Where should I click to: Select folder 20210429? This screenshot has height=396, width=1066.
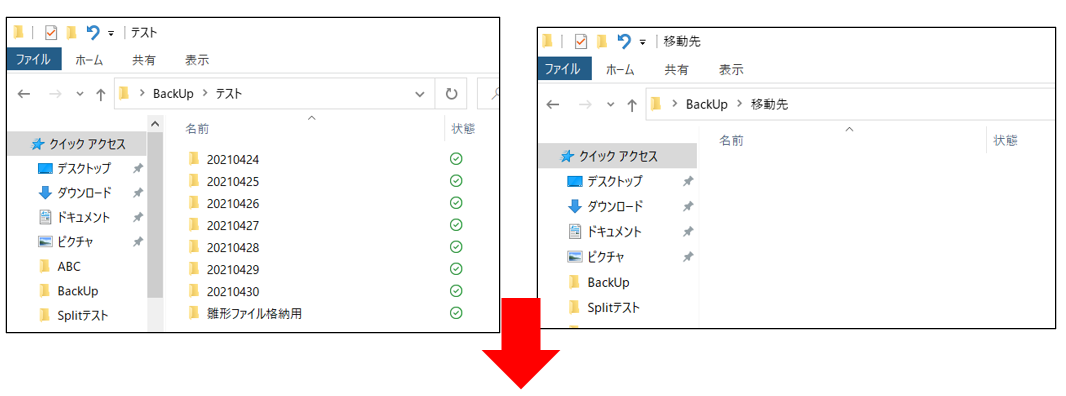[233, 269]
